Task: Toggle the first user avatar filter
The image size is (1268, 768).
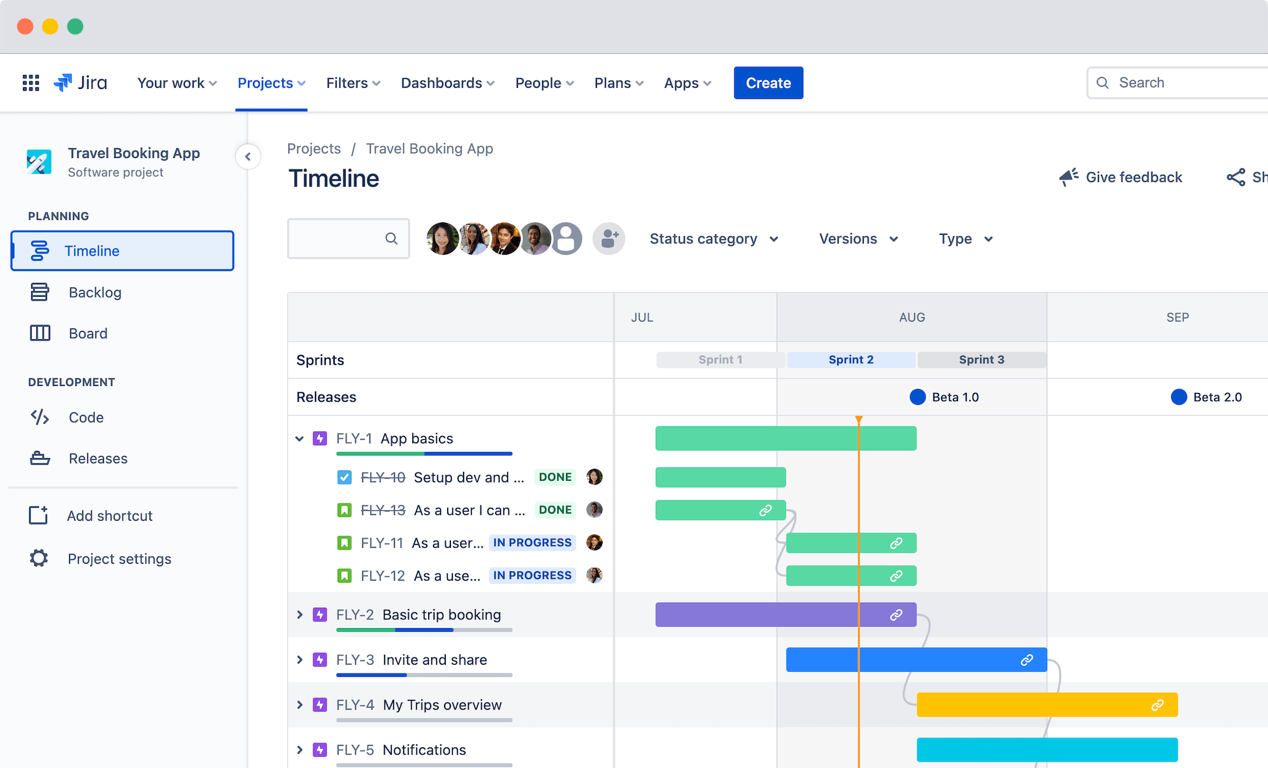Action: pyautogui.click(x=442, y=238)
